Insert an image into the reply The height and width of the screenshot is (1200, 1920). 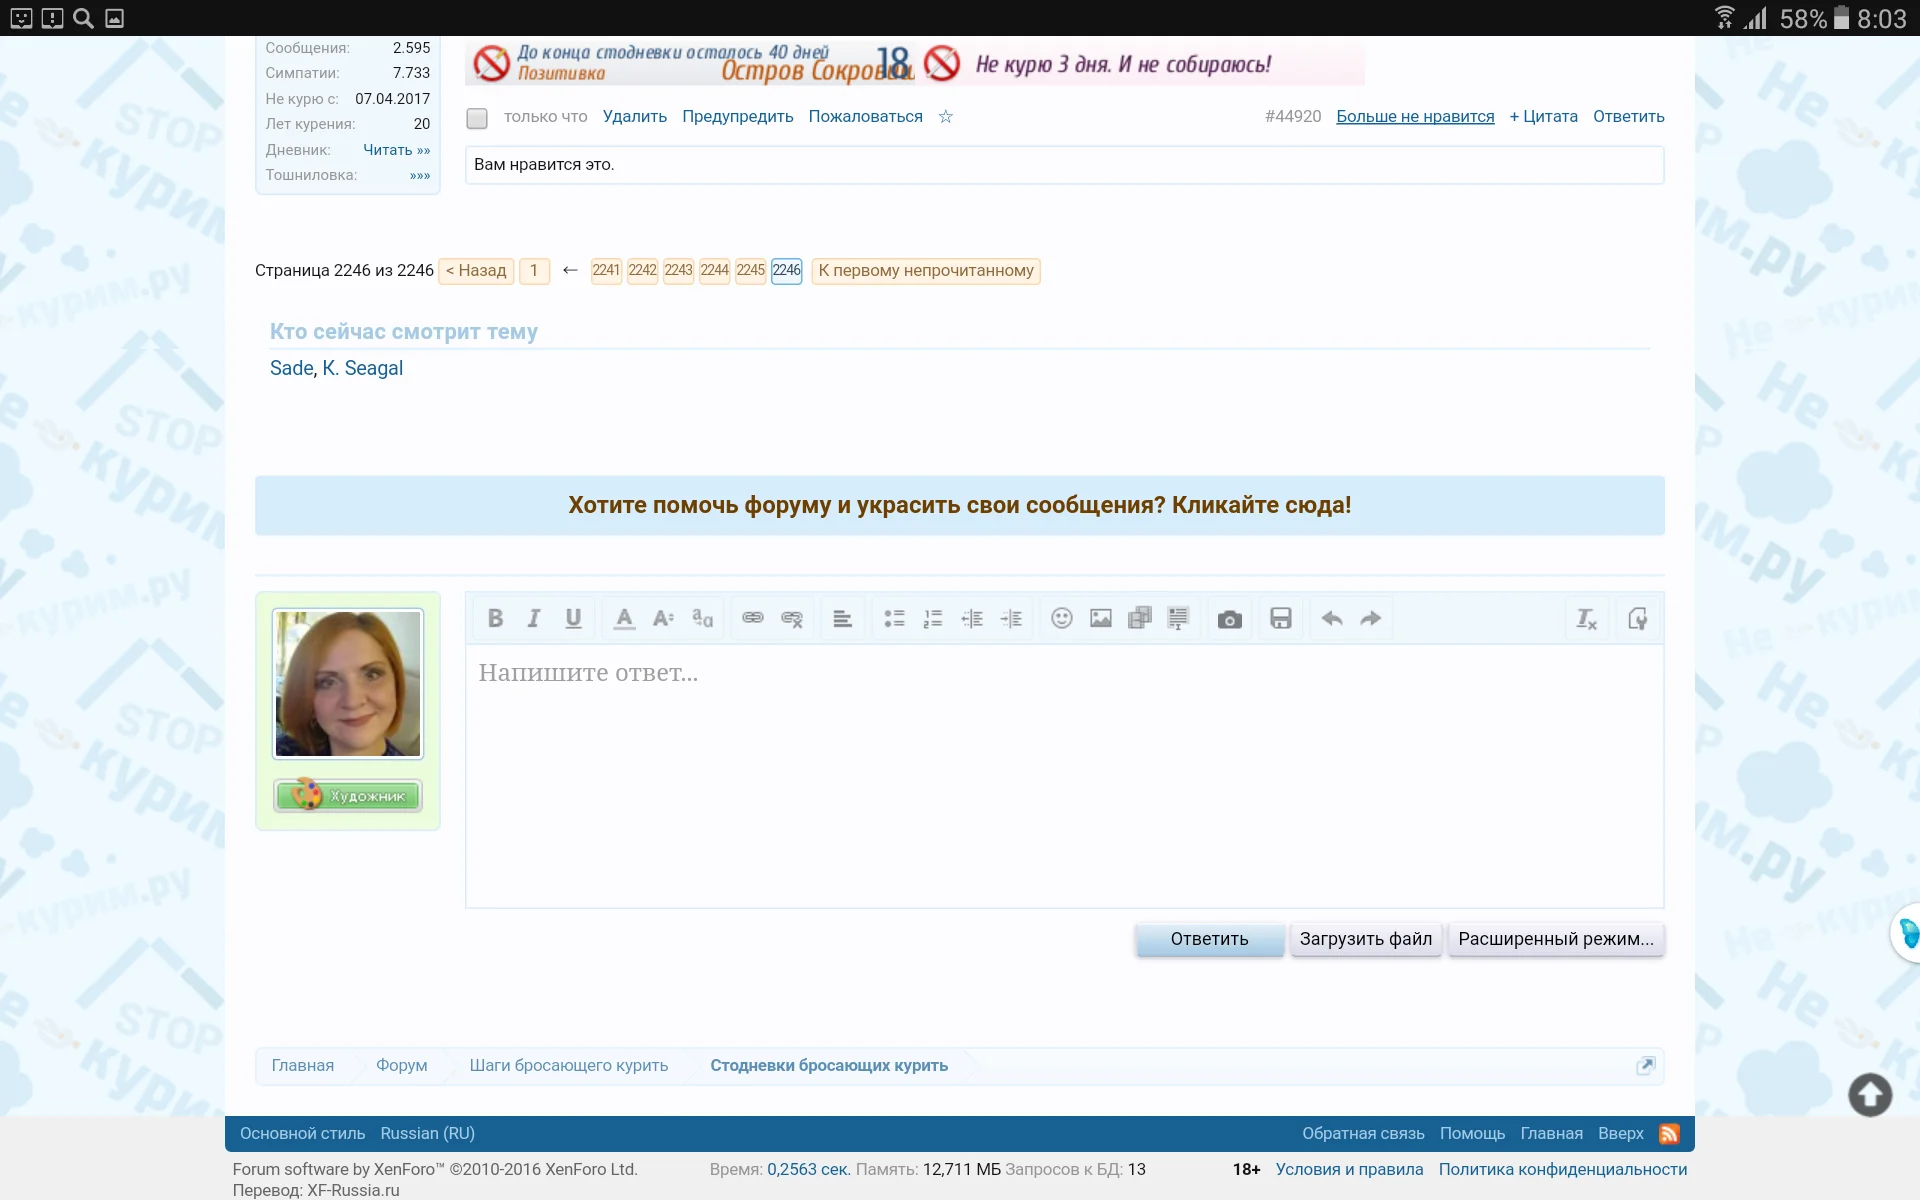tap(1100, 618)
